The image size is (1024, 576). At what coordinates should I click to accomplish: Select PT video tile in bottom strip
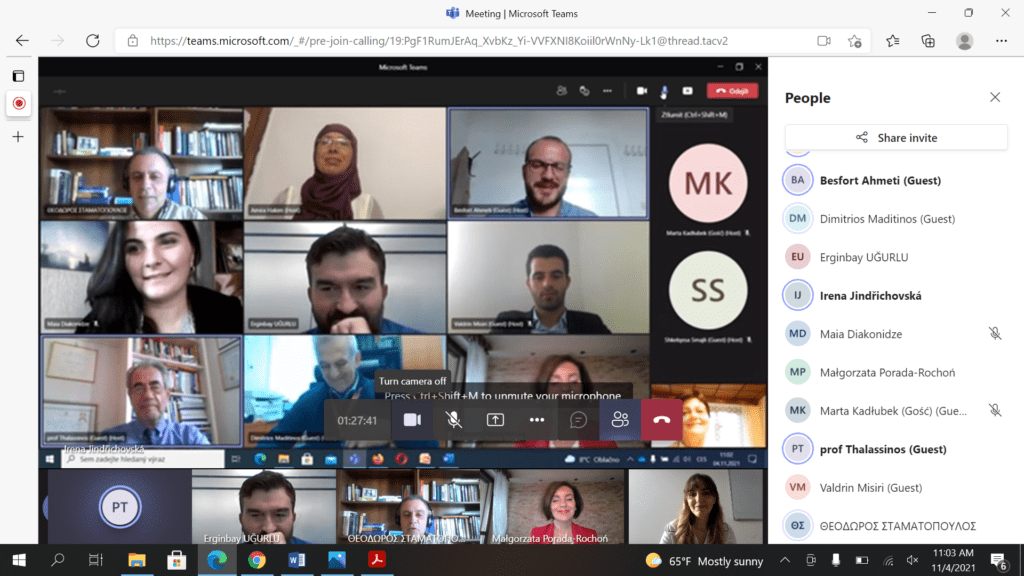[x=120, y=507]
